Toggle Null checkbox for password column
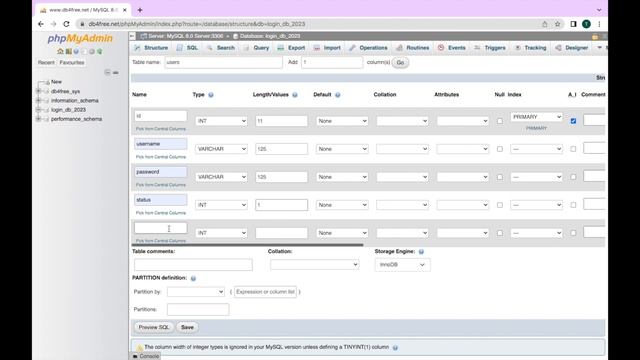640x360 pixels. (500, 177)
